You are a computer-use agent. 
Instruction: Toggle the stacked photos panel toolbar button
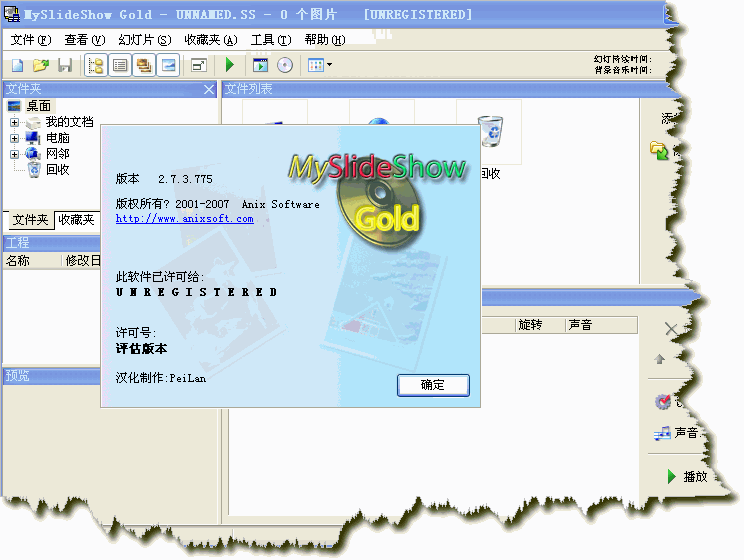pos(144,65)
